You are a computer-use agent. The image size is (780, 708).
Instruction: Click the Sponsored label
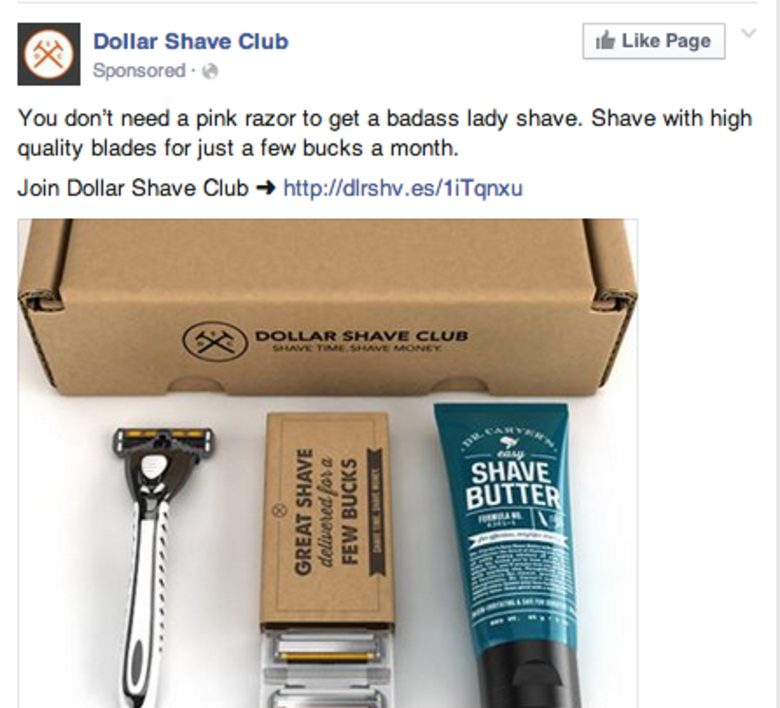pyautogui.click(x=139, y=71)
